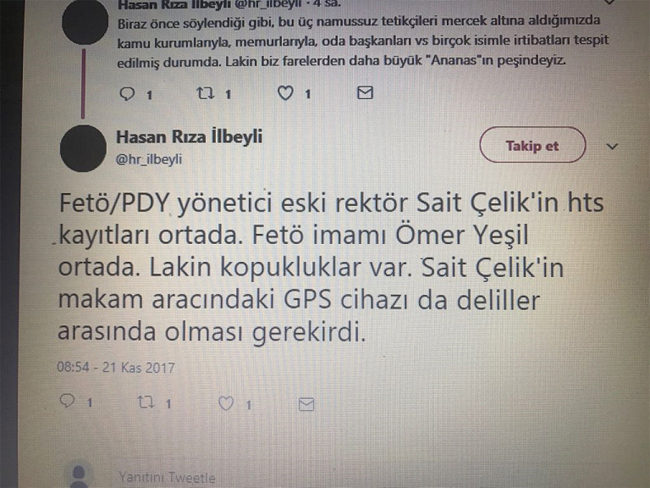
Task: Retweet the main tweet dated 21 Kas 2017
Action: pos(146,402)
